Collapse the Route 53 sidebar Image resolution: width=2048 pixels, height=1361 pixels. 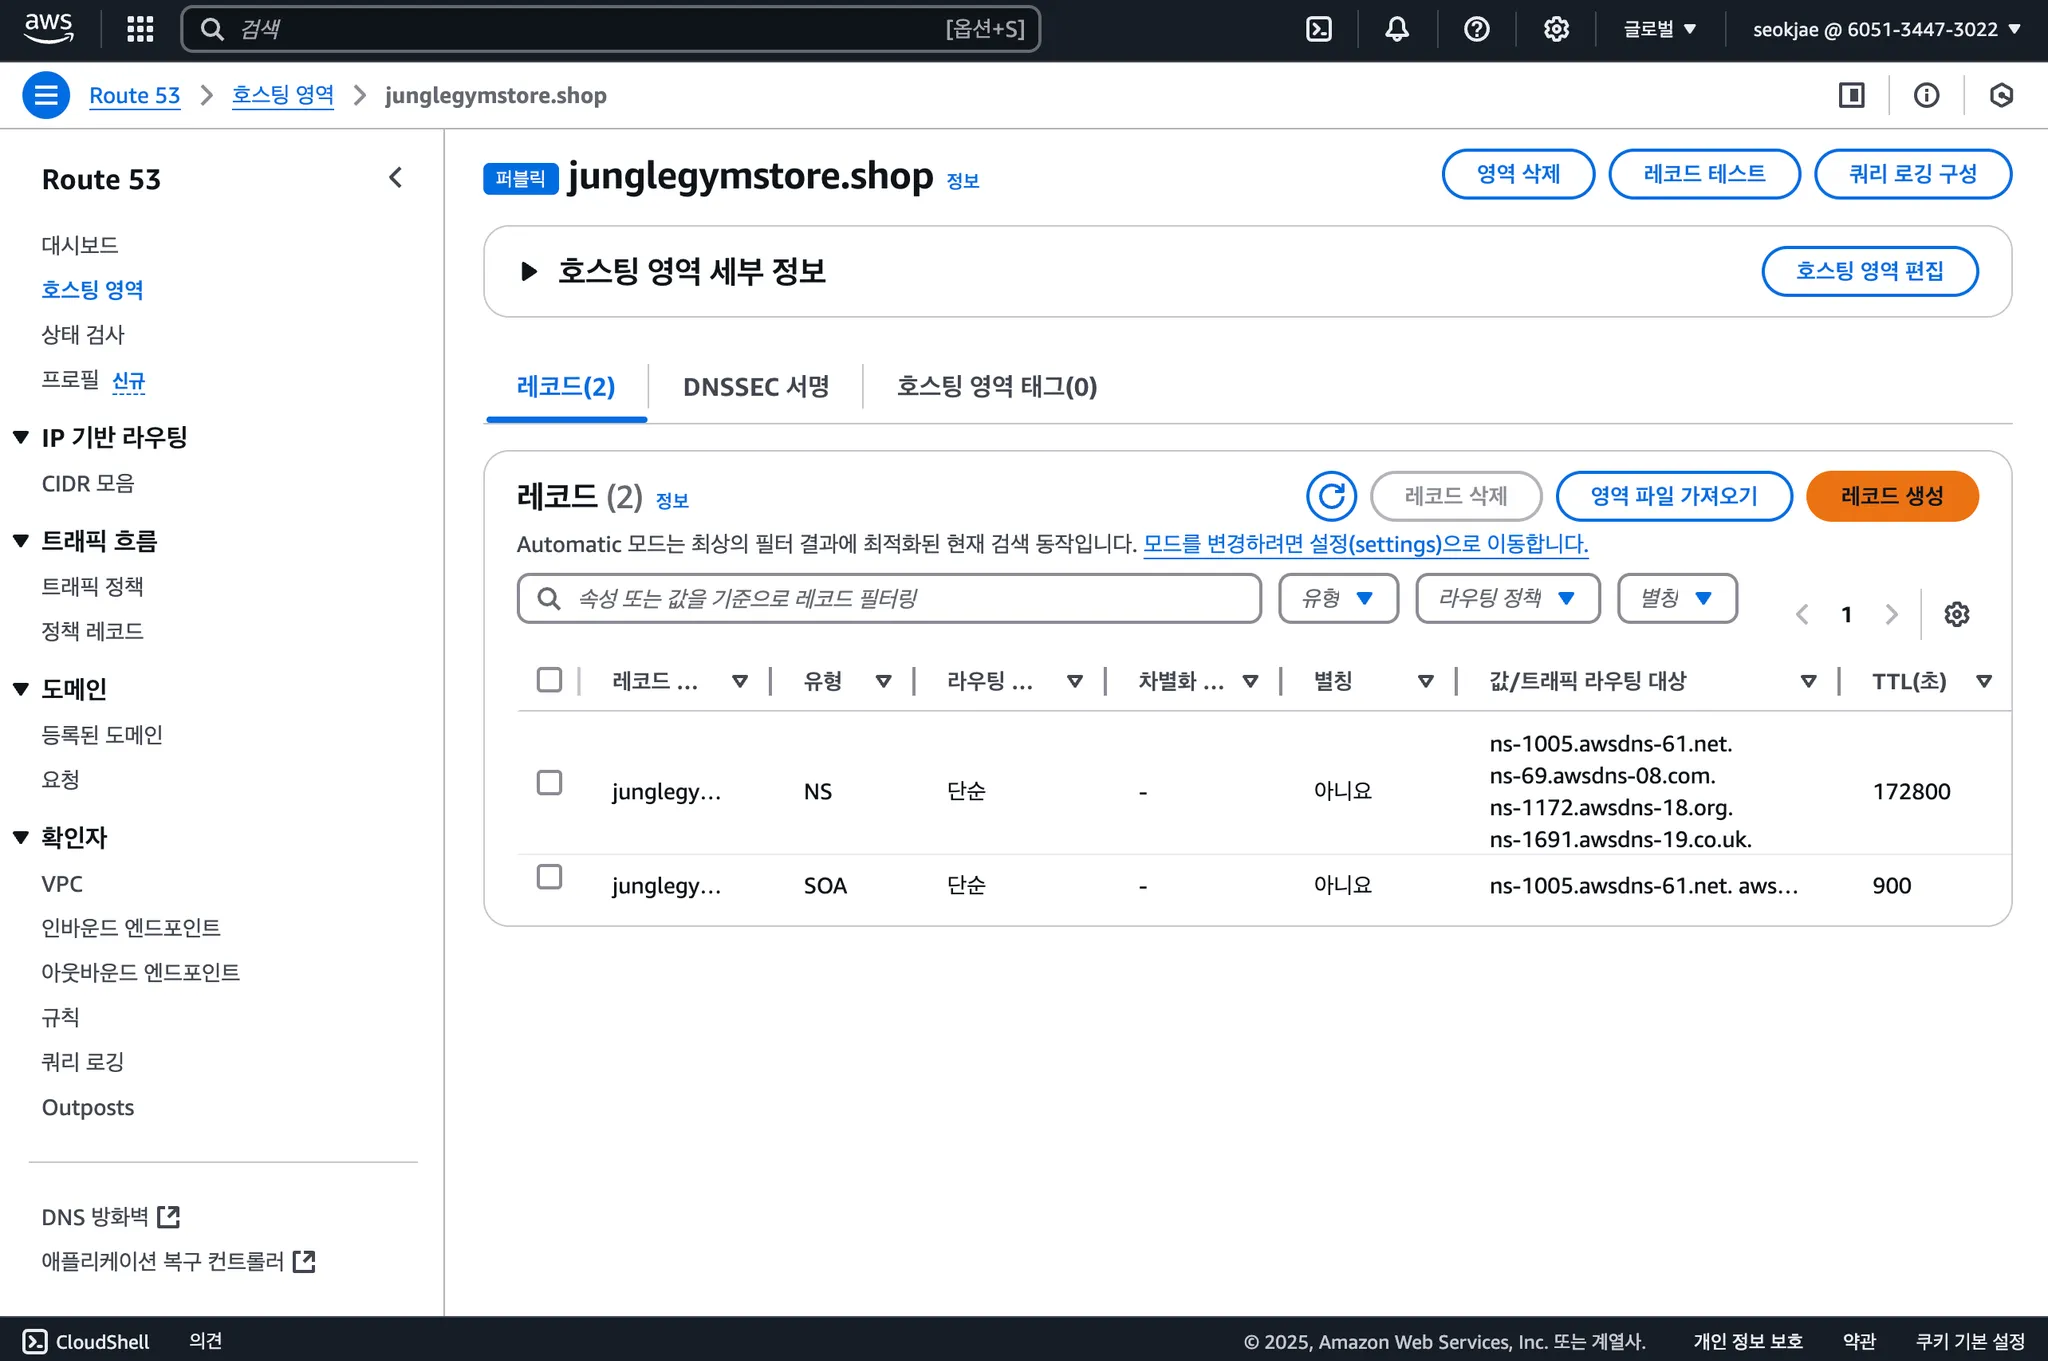pos(396,178)
